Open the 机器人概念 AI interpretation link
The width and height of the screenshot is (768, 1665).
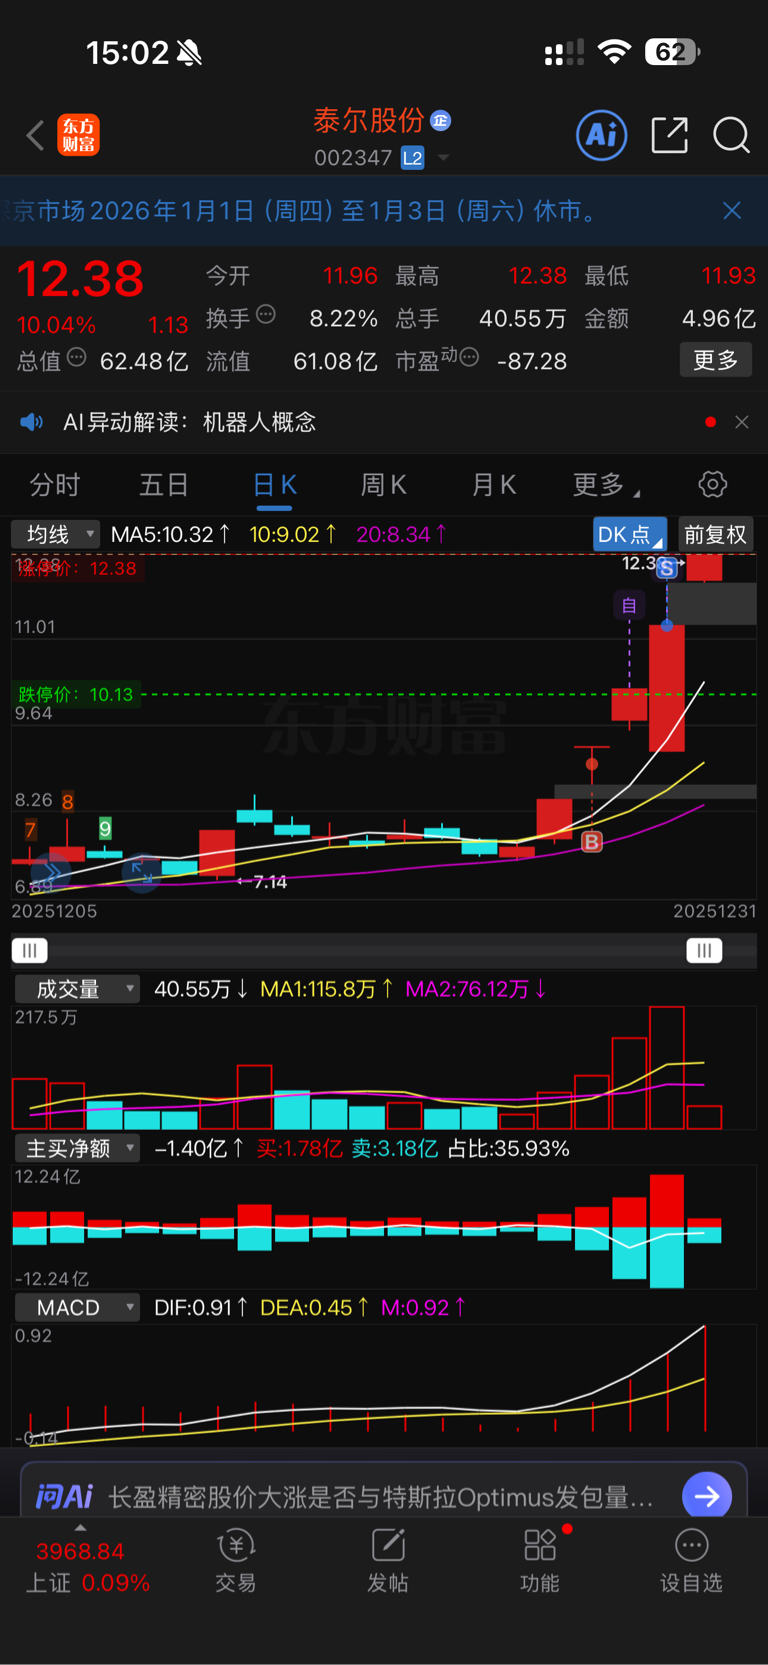pos(259,422)
